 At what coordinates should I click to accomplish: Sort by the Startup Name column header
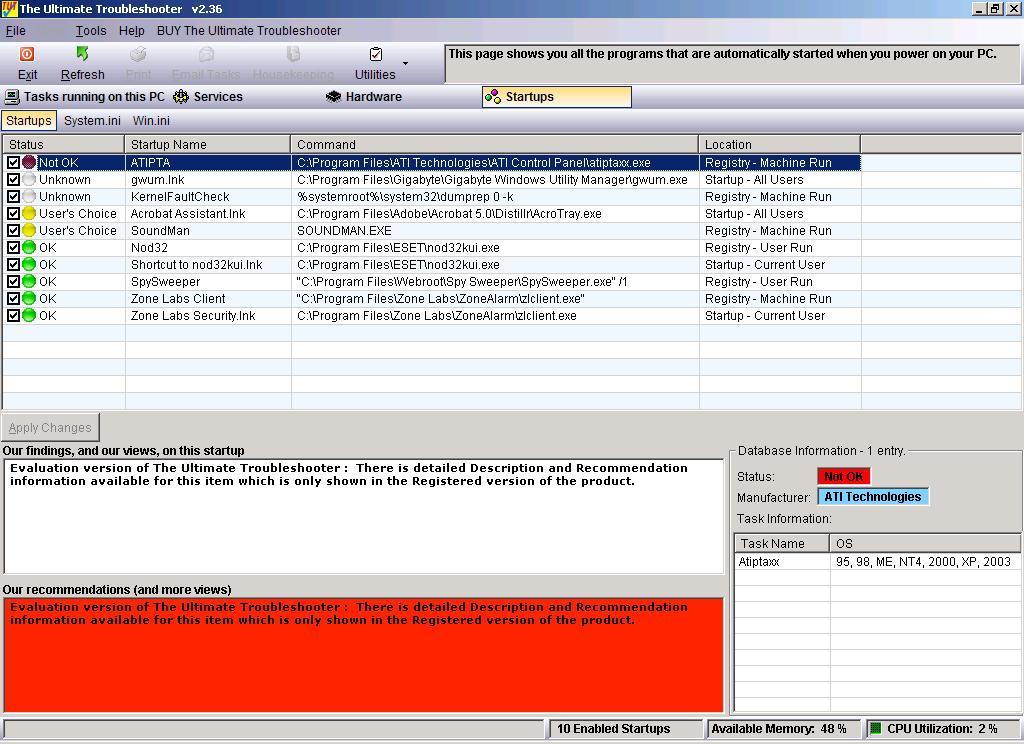pyautogui.click(x=208, y=144)
